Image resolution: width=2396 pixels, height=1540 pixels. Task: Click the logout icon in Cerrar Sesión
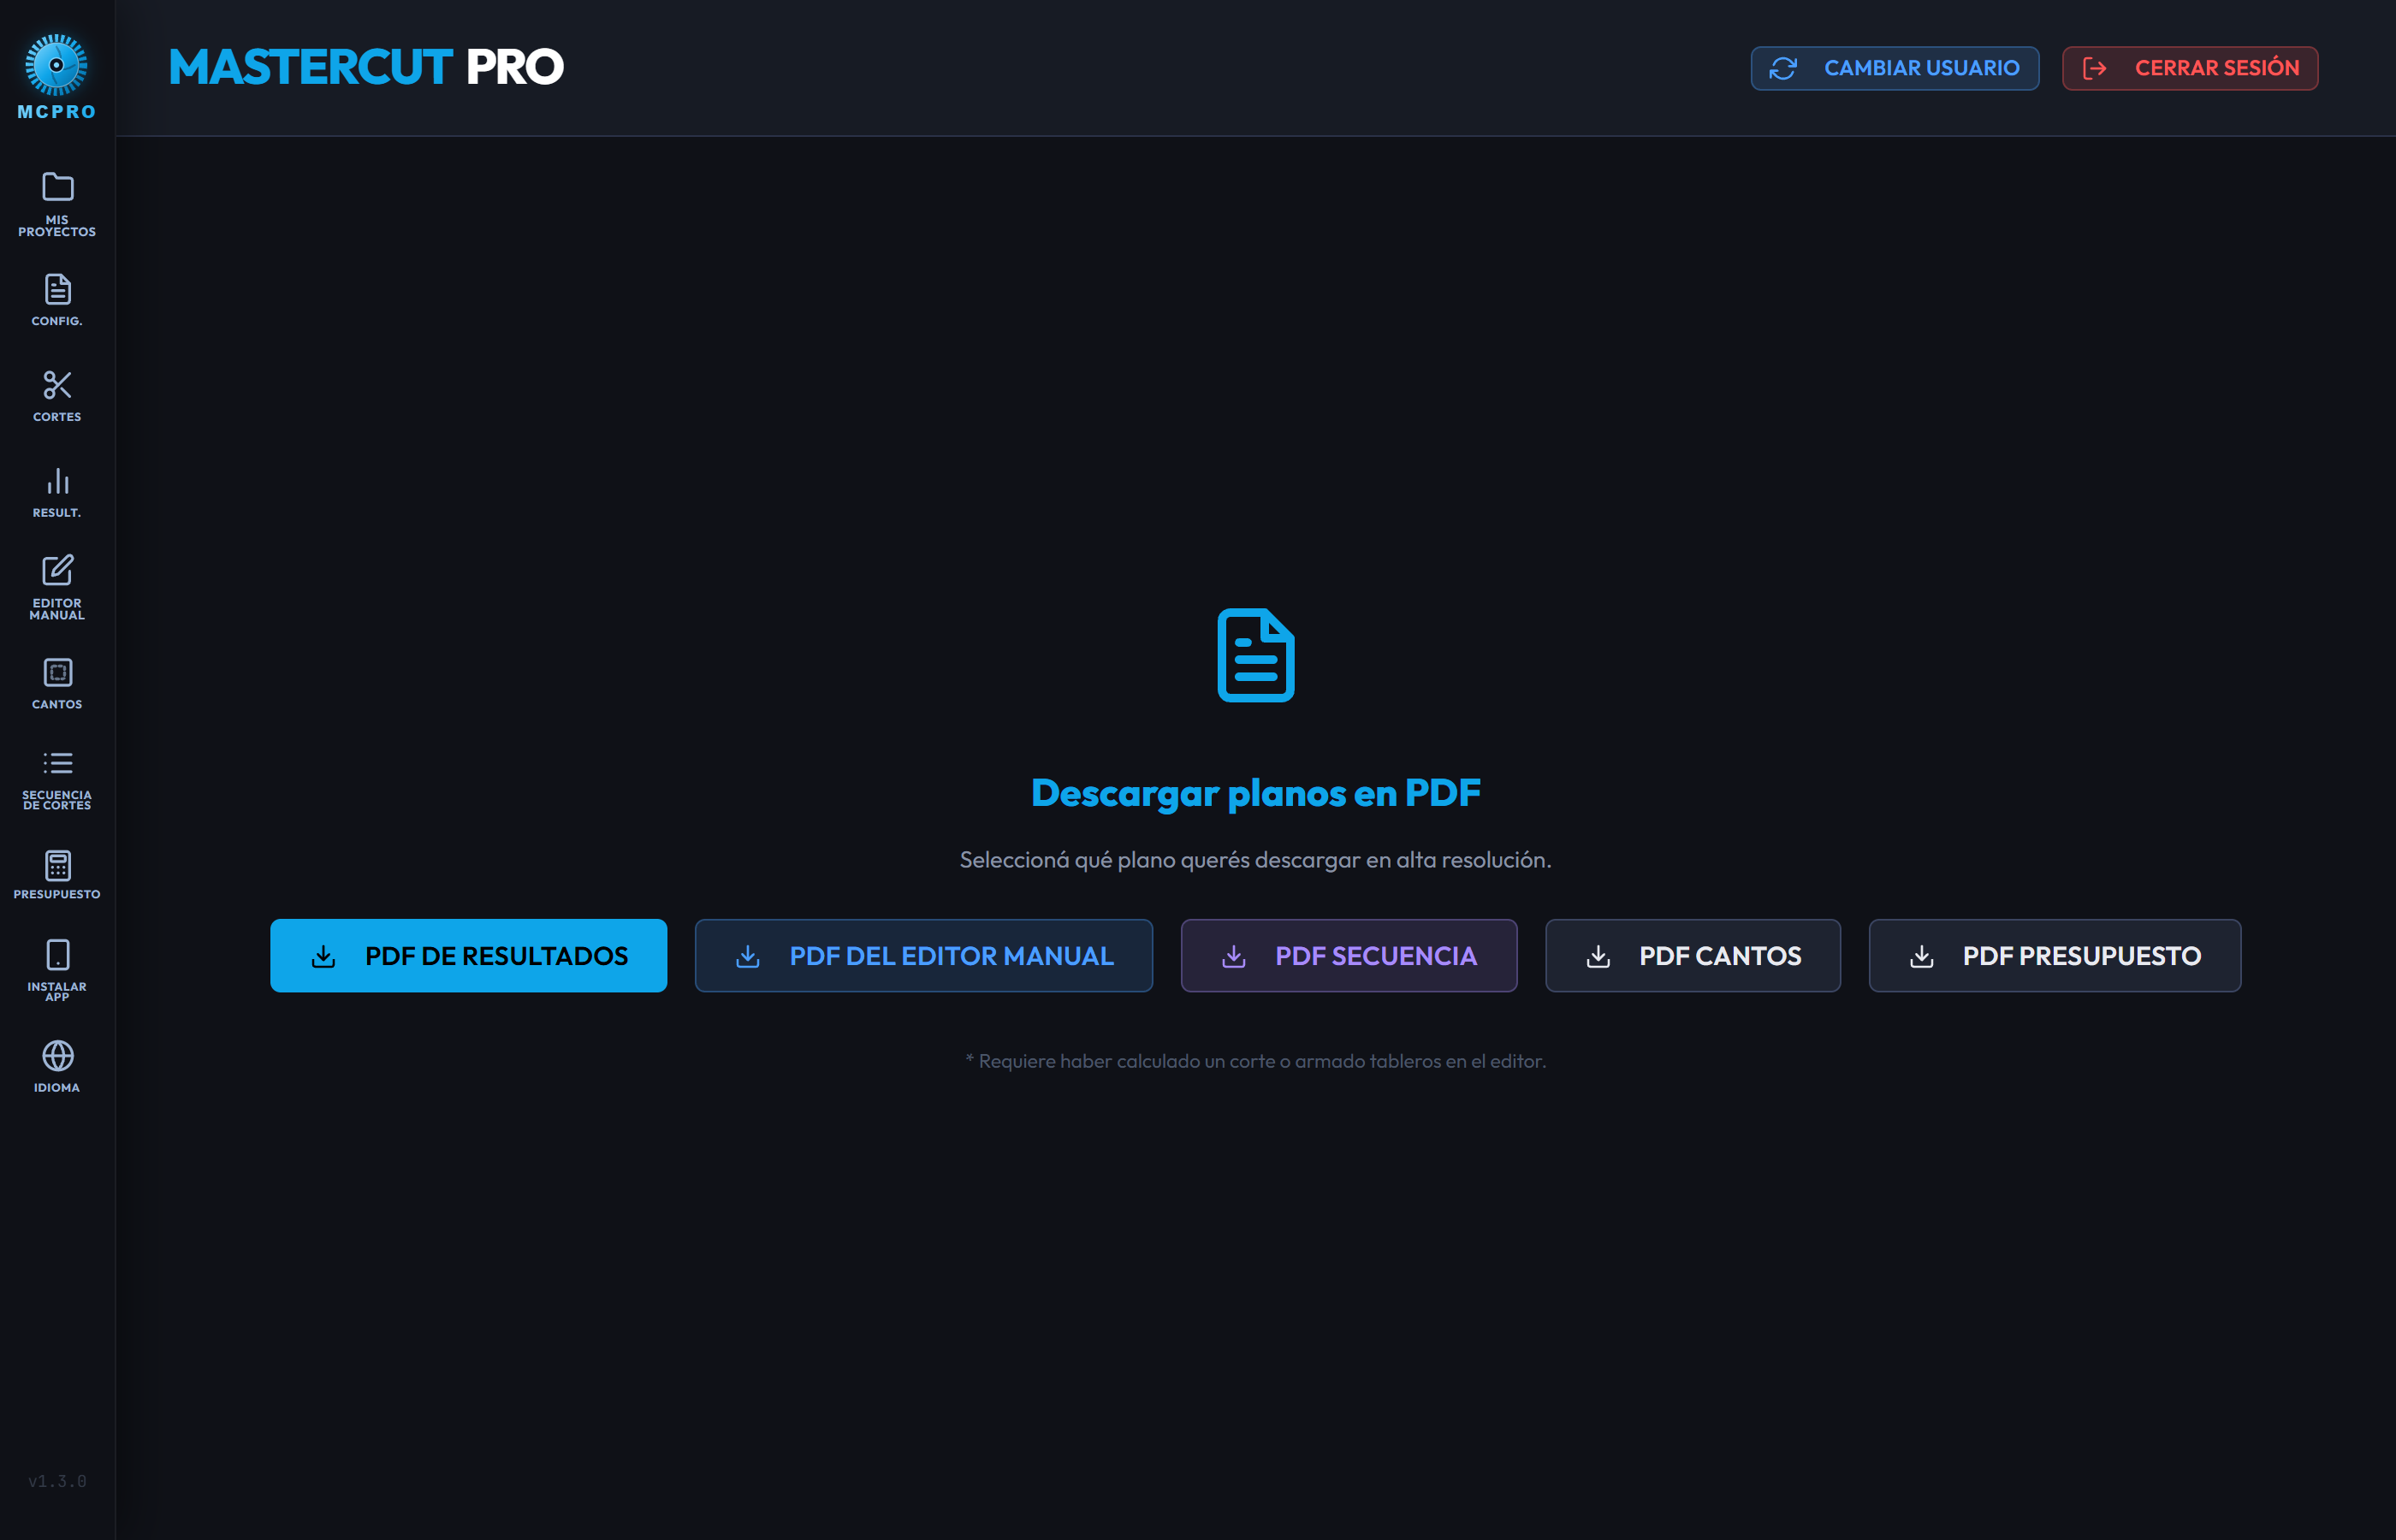point(2095,68)
